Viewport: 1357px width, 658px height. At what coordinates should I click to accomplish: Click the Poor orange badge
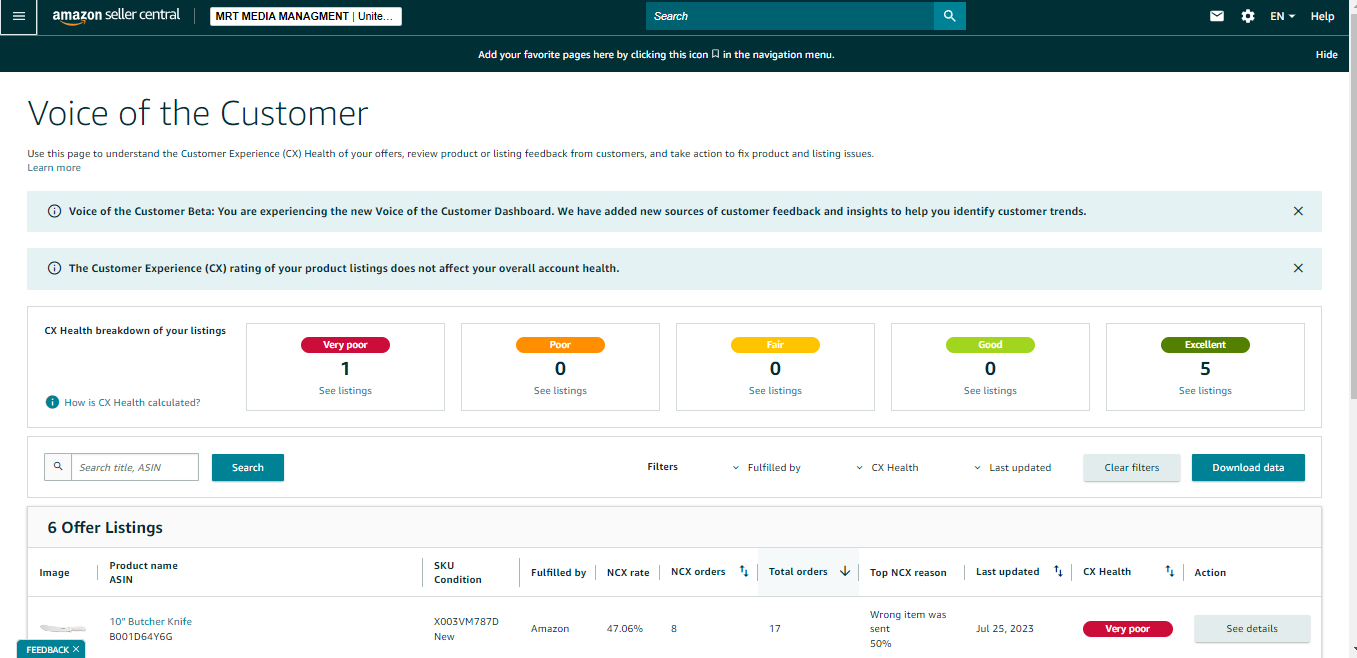click(x=560, y=345)
